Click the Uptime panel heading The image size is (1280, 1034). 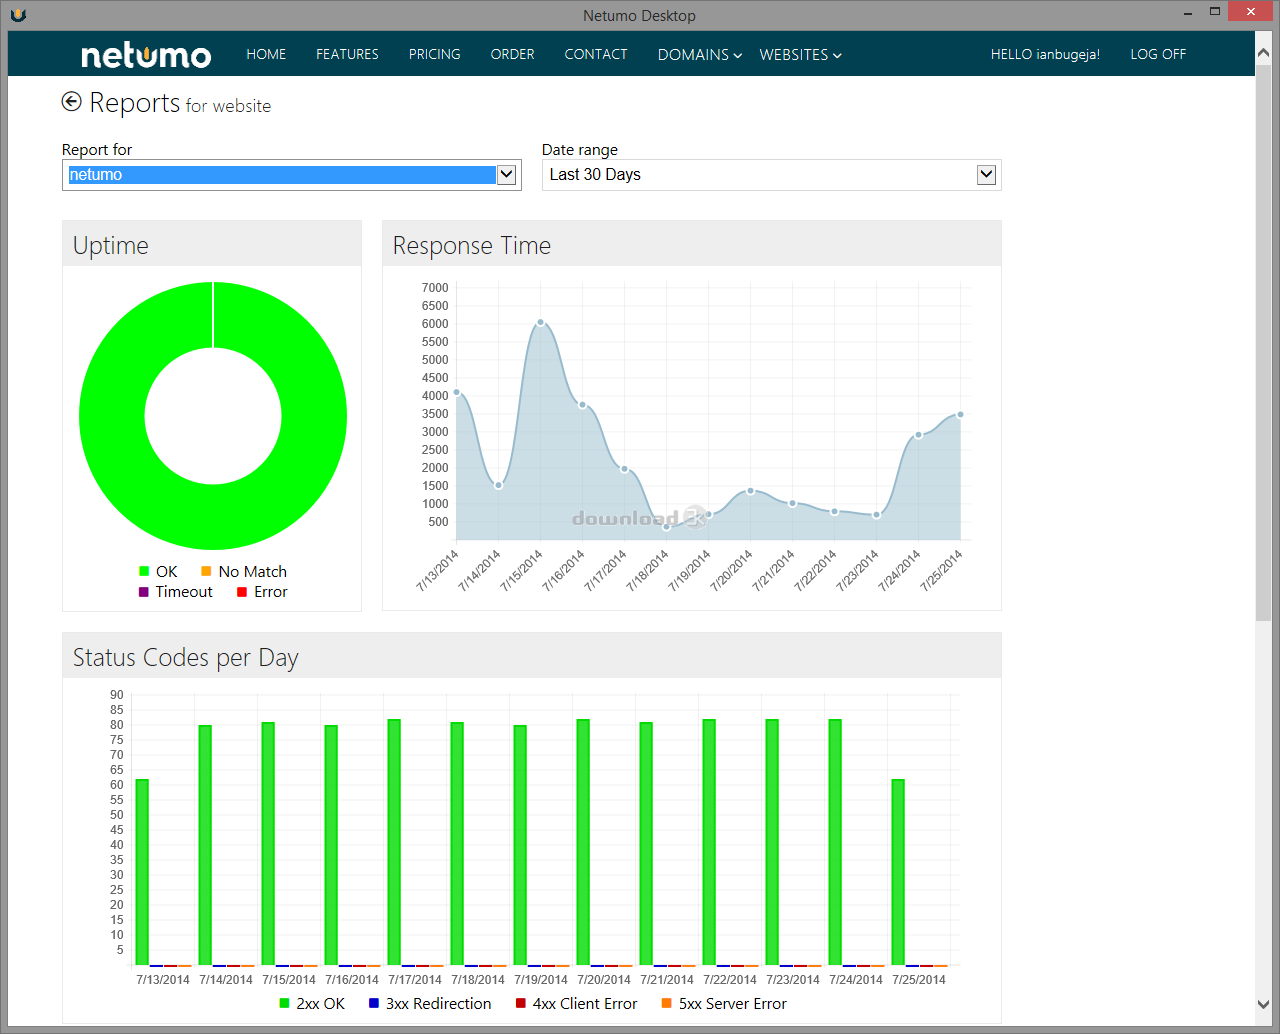tap(110, 245)
